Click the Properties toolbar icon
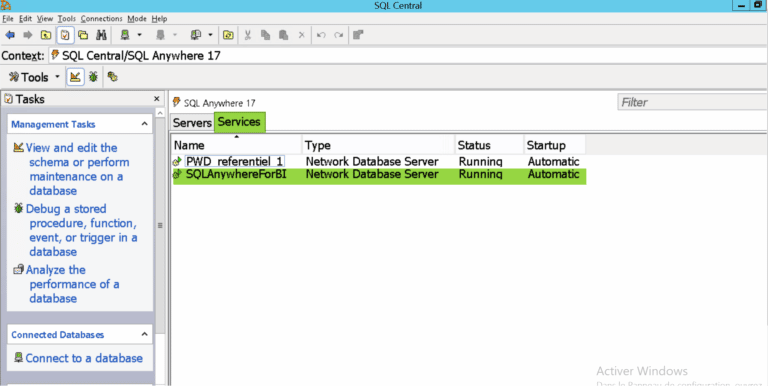 click(358, 35)
